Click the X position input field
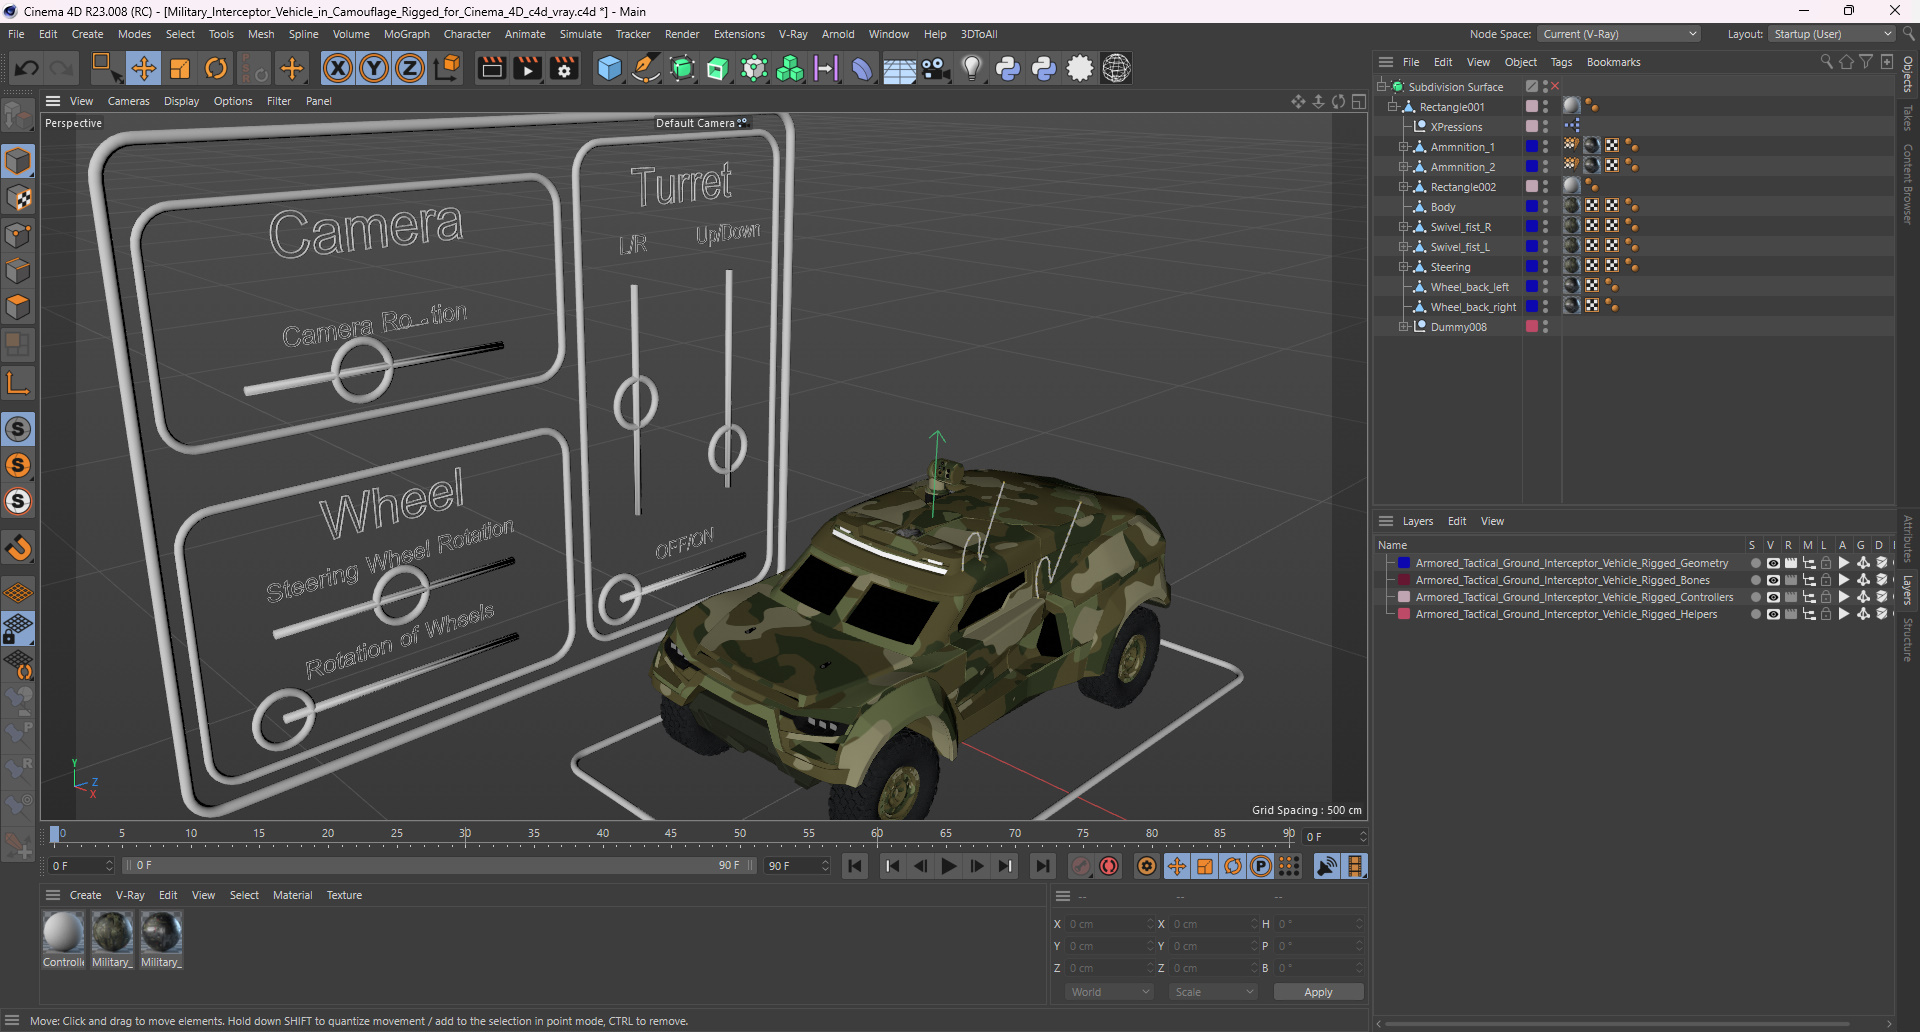 (x=1108, y=924)
